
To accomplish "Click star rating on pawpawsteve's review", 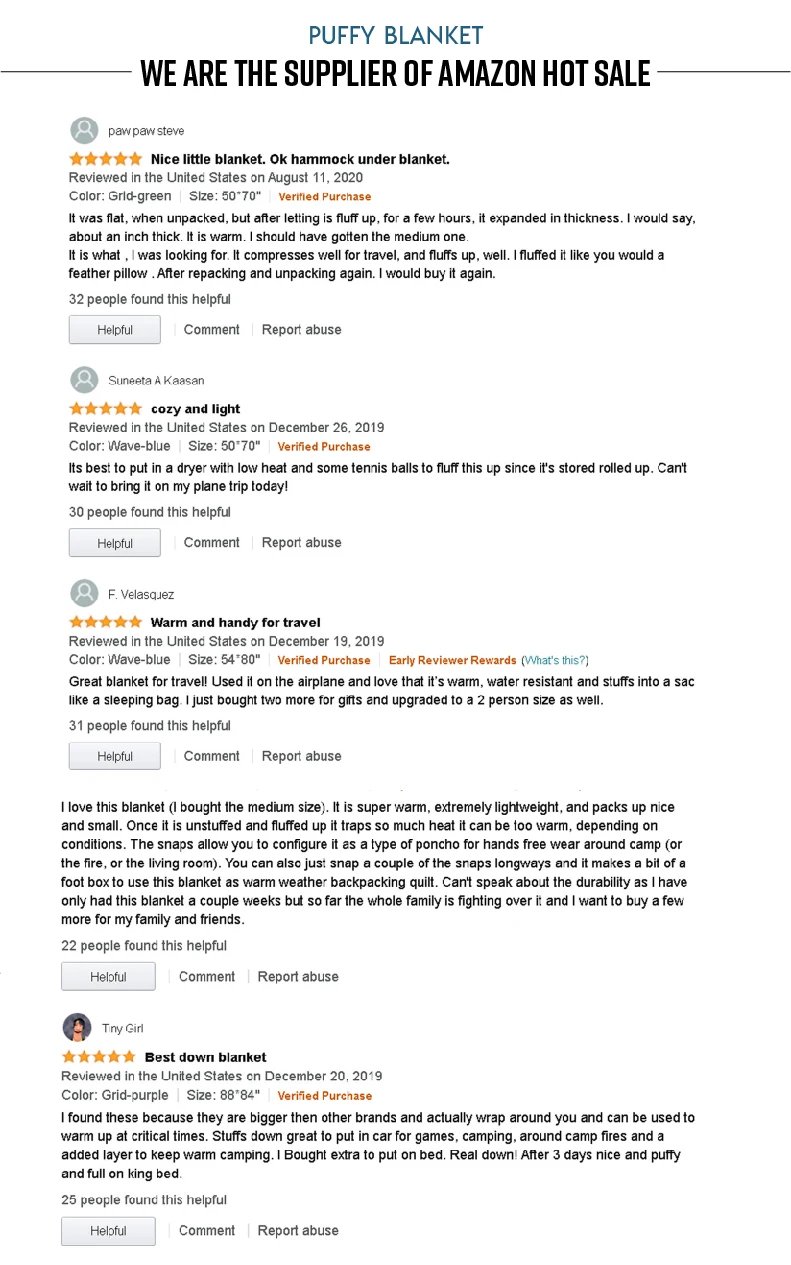I will [x=105, y=159].
